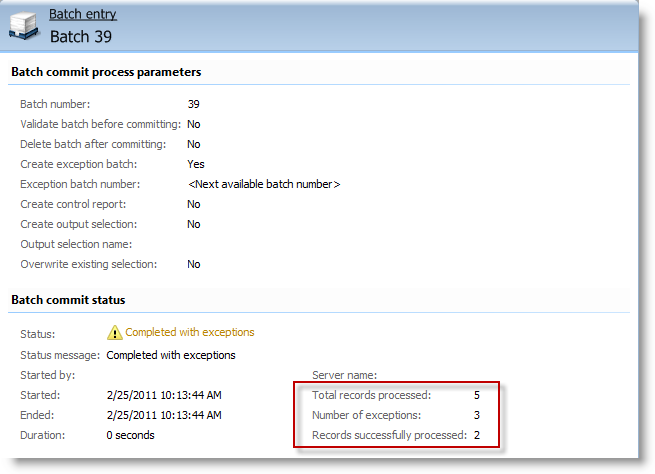This screenshot has height=474, width=655.
Task: Click the Overwrite existing selection No value
Action: 194,264
